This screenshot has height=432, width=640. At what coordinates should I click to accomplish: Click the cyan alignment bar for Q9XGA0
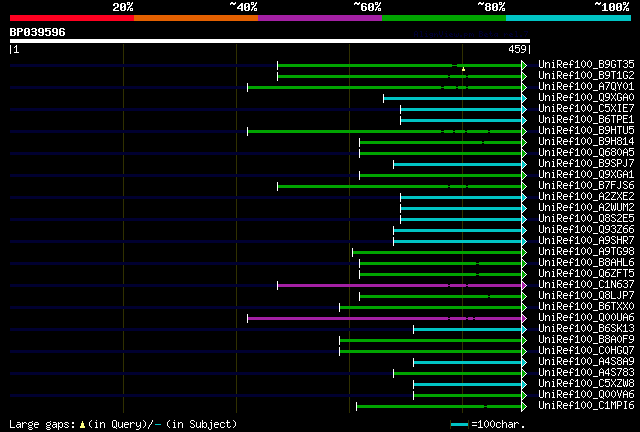point(453,98)
